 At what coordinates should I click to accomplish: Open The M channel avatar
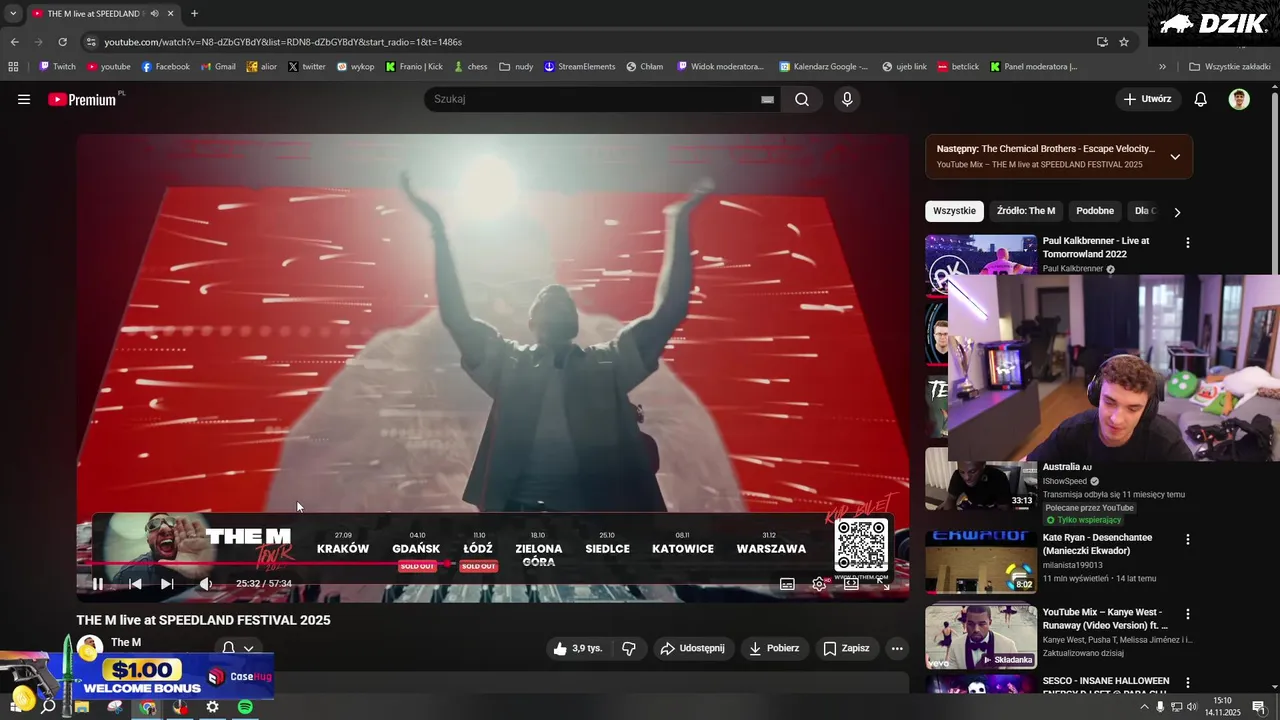pos(90,647)
